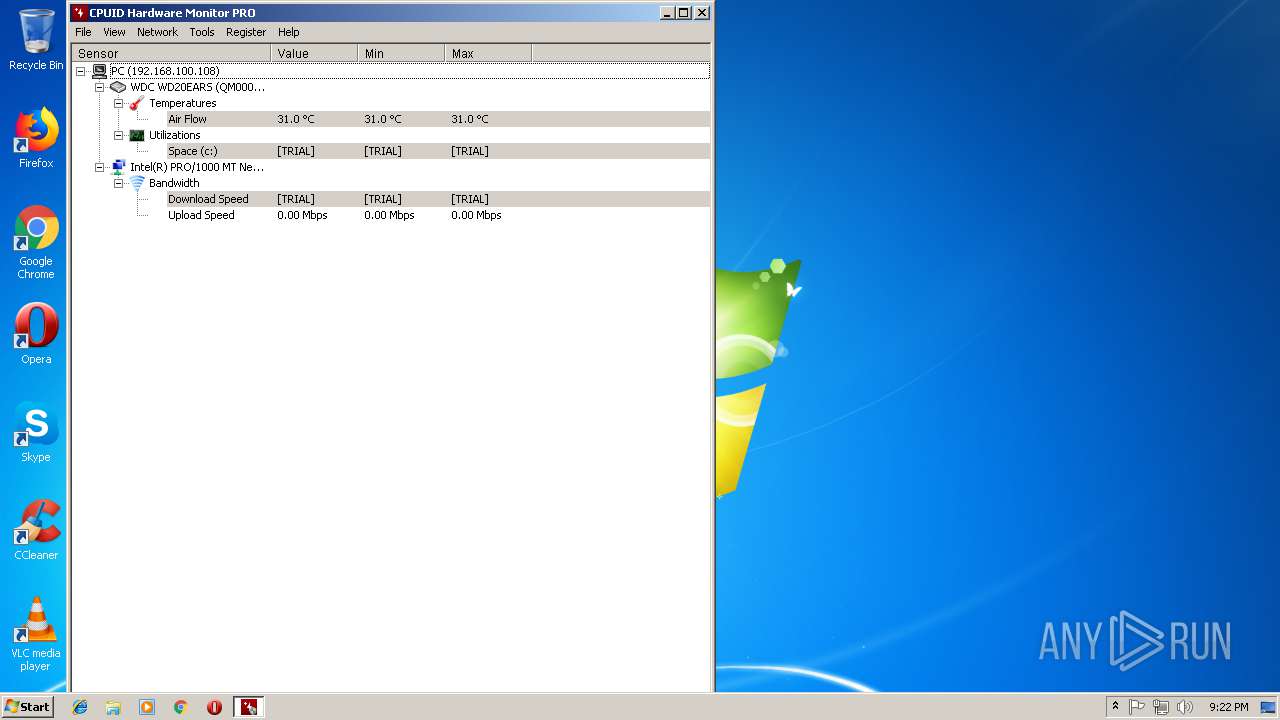Select the Temperatures label in tree
1280x720 pixels.
point(182,103)
